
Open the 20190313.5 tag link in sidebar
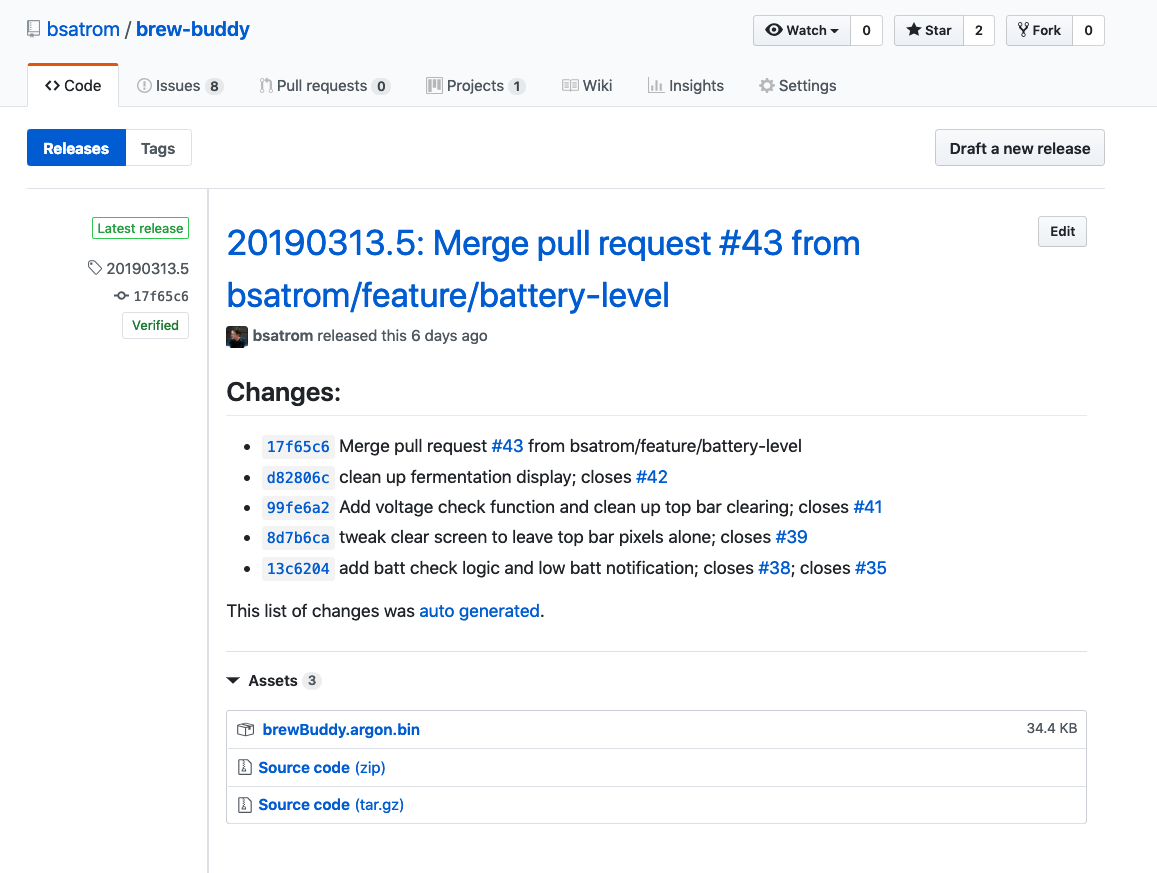[x=148, y=268]
